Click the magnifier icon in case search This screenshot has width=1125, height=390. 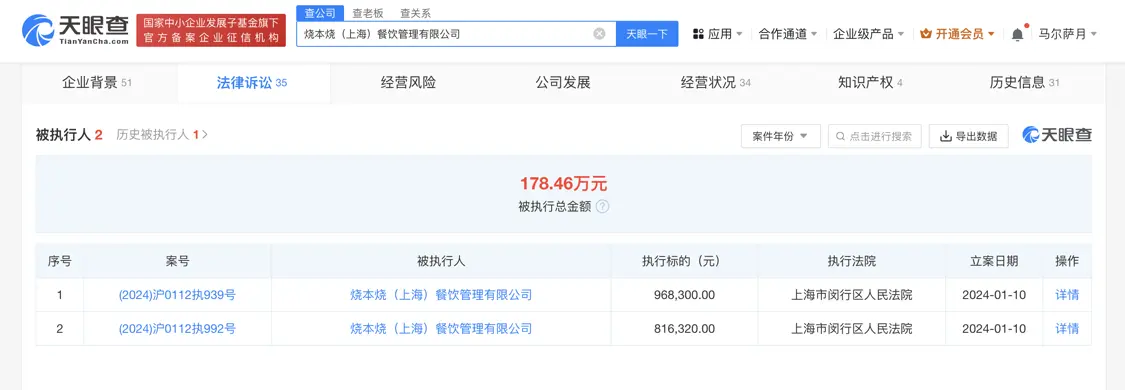841,136
